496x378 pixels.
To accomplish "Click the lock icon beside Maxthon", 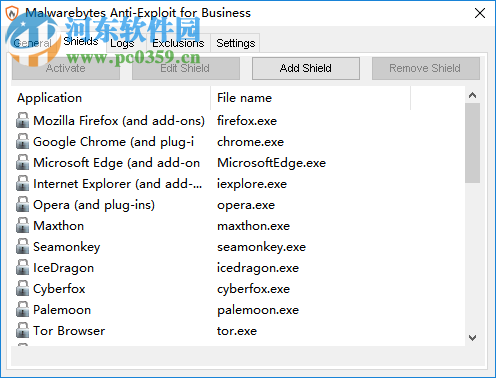I will click(22, 226).
